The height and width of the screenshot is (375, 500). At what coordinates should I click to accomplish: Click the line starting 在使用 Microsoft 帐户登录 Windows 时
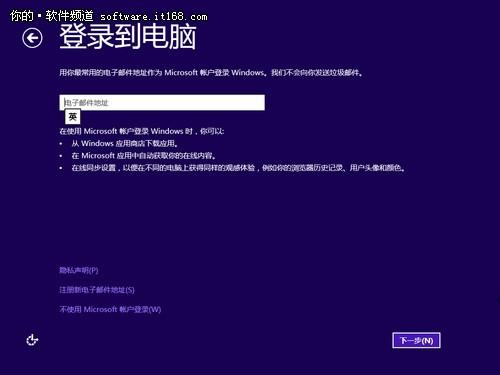tap(142, 131)
